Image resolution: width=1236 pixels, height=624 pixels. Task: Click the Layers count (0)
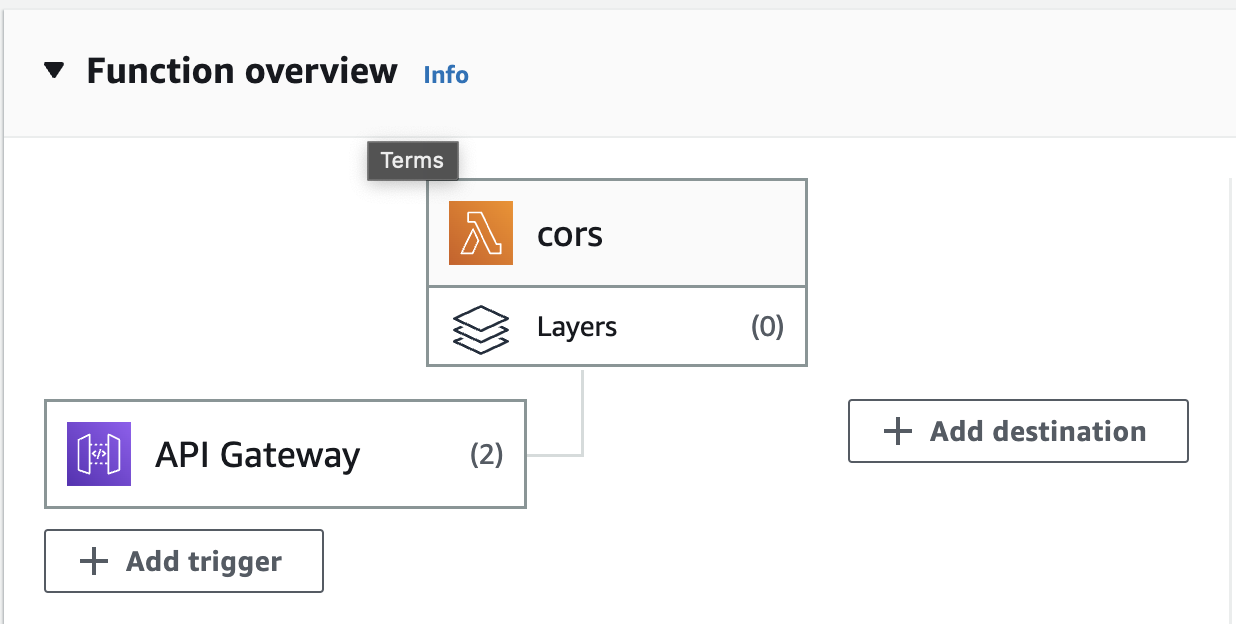[x=767, y=327]
